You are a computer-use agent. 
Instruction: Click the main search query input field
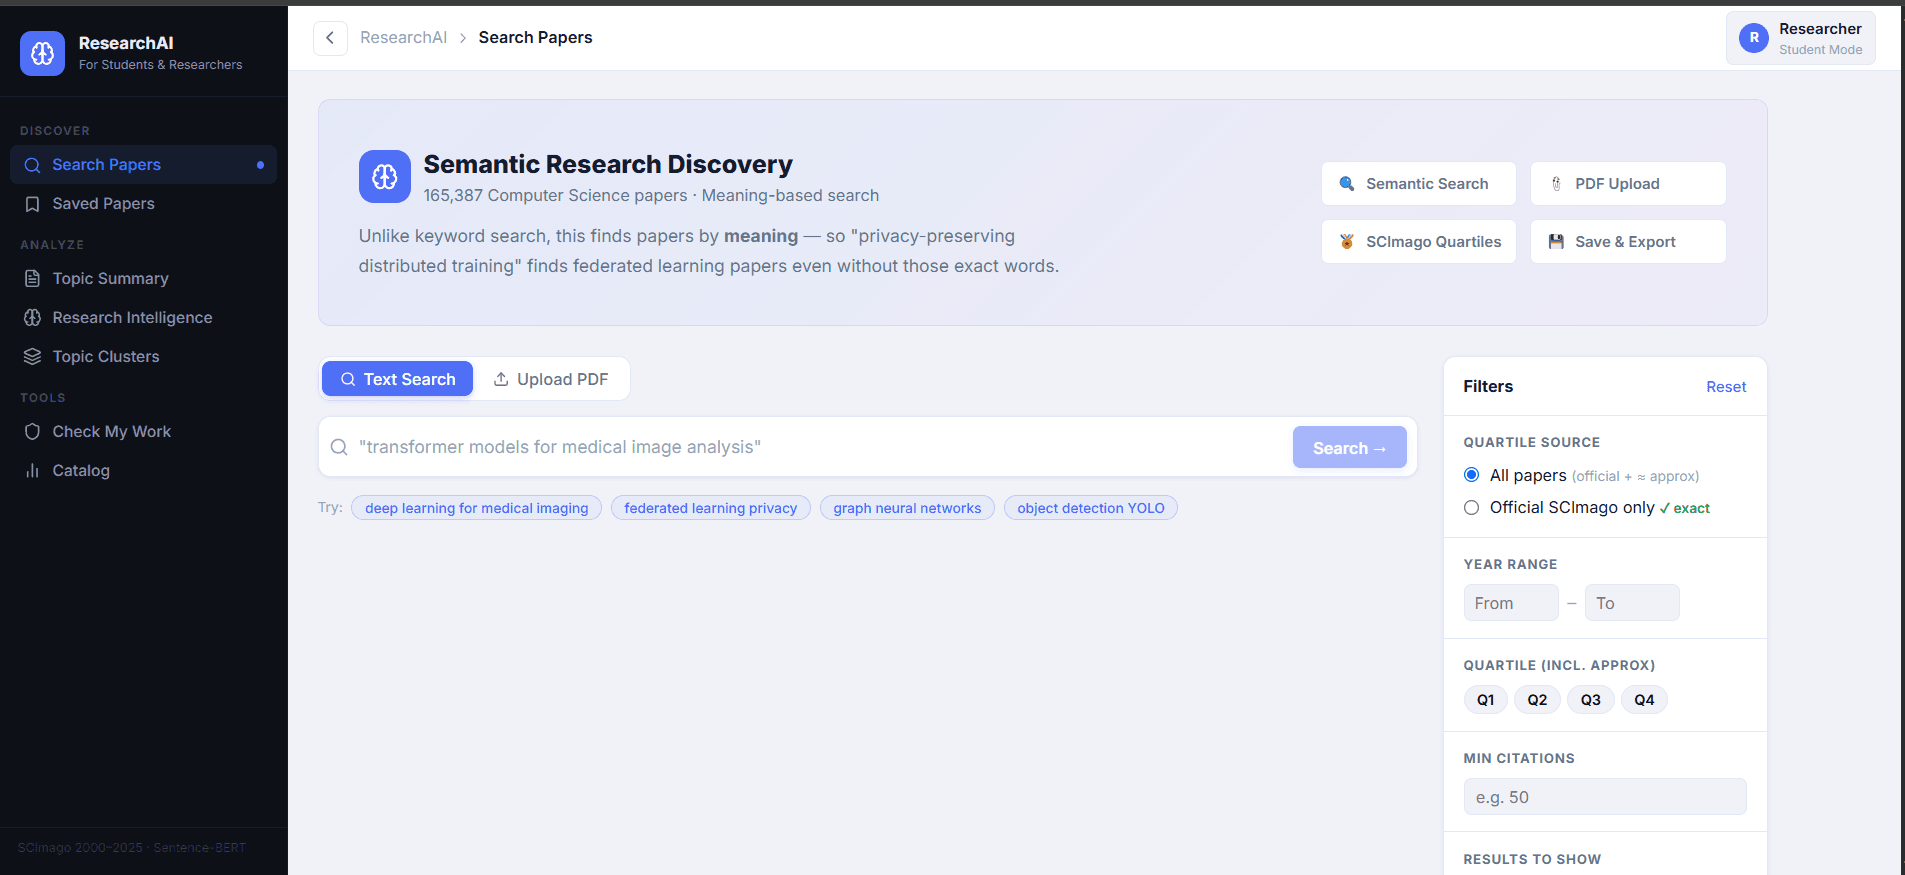(x=820, y=447)
